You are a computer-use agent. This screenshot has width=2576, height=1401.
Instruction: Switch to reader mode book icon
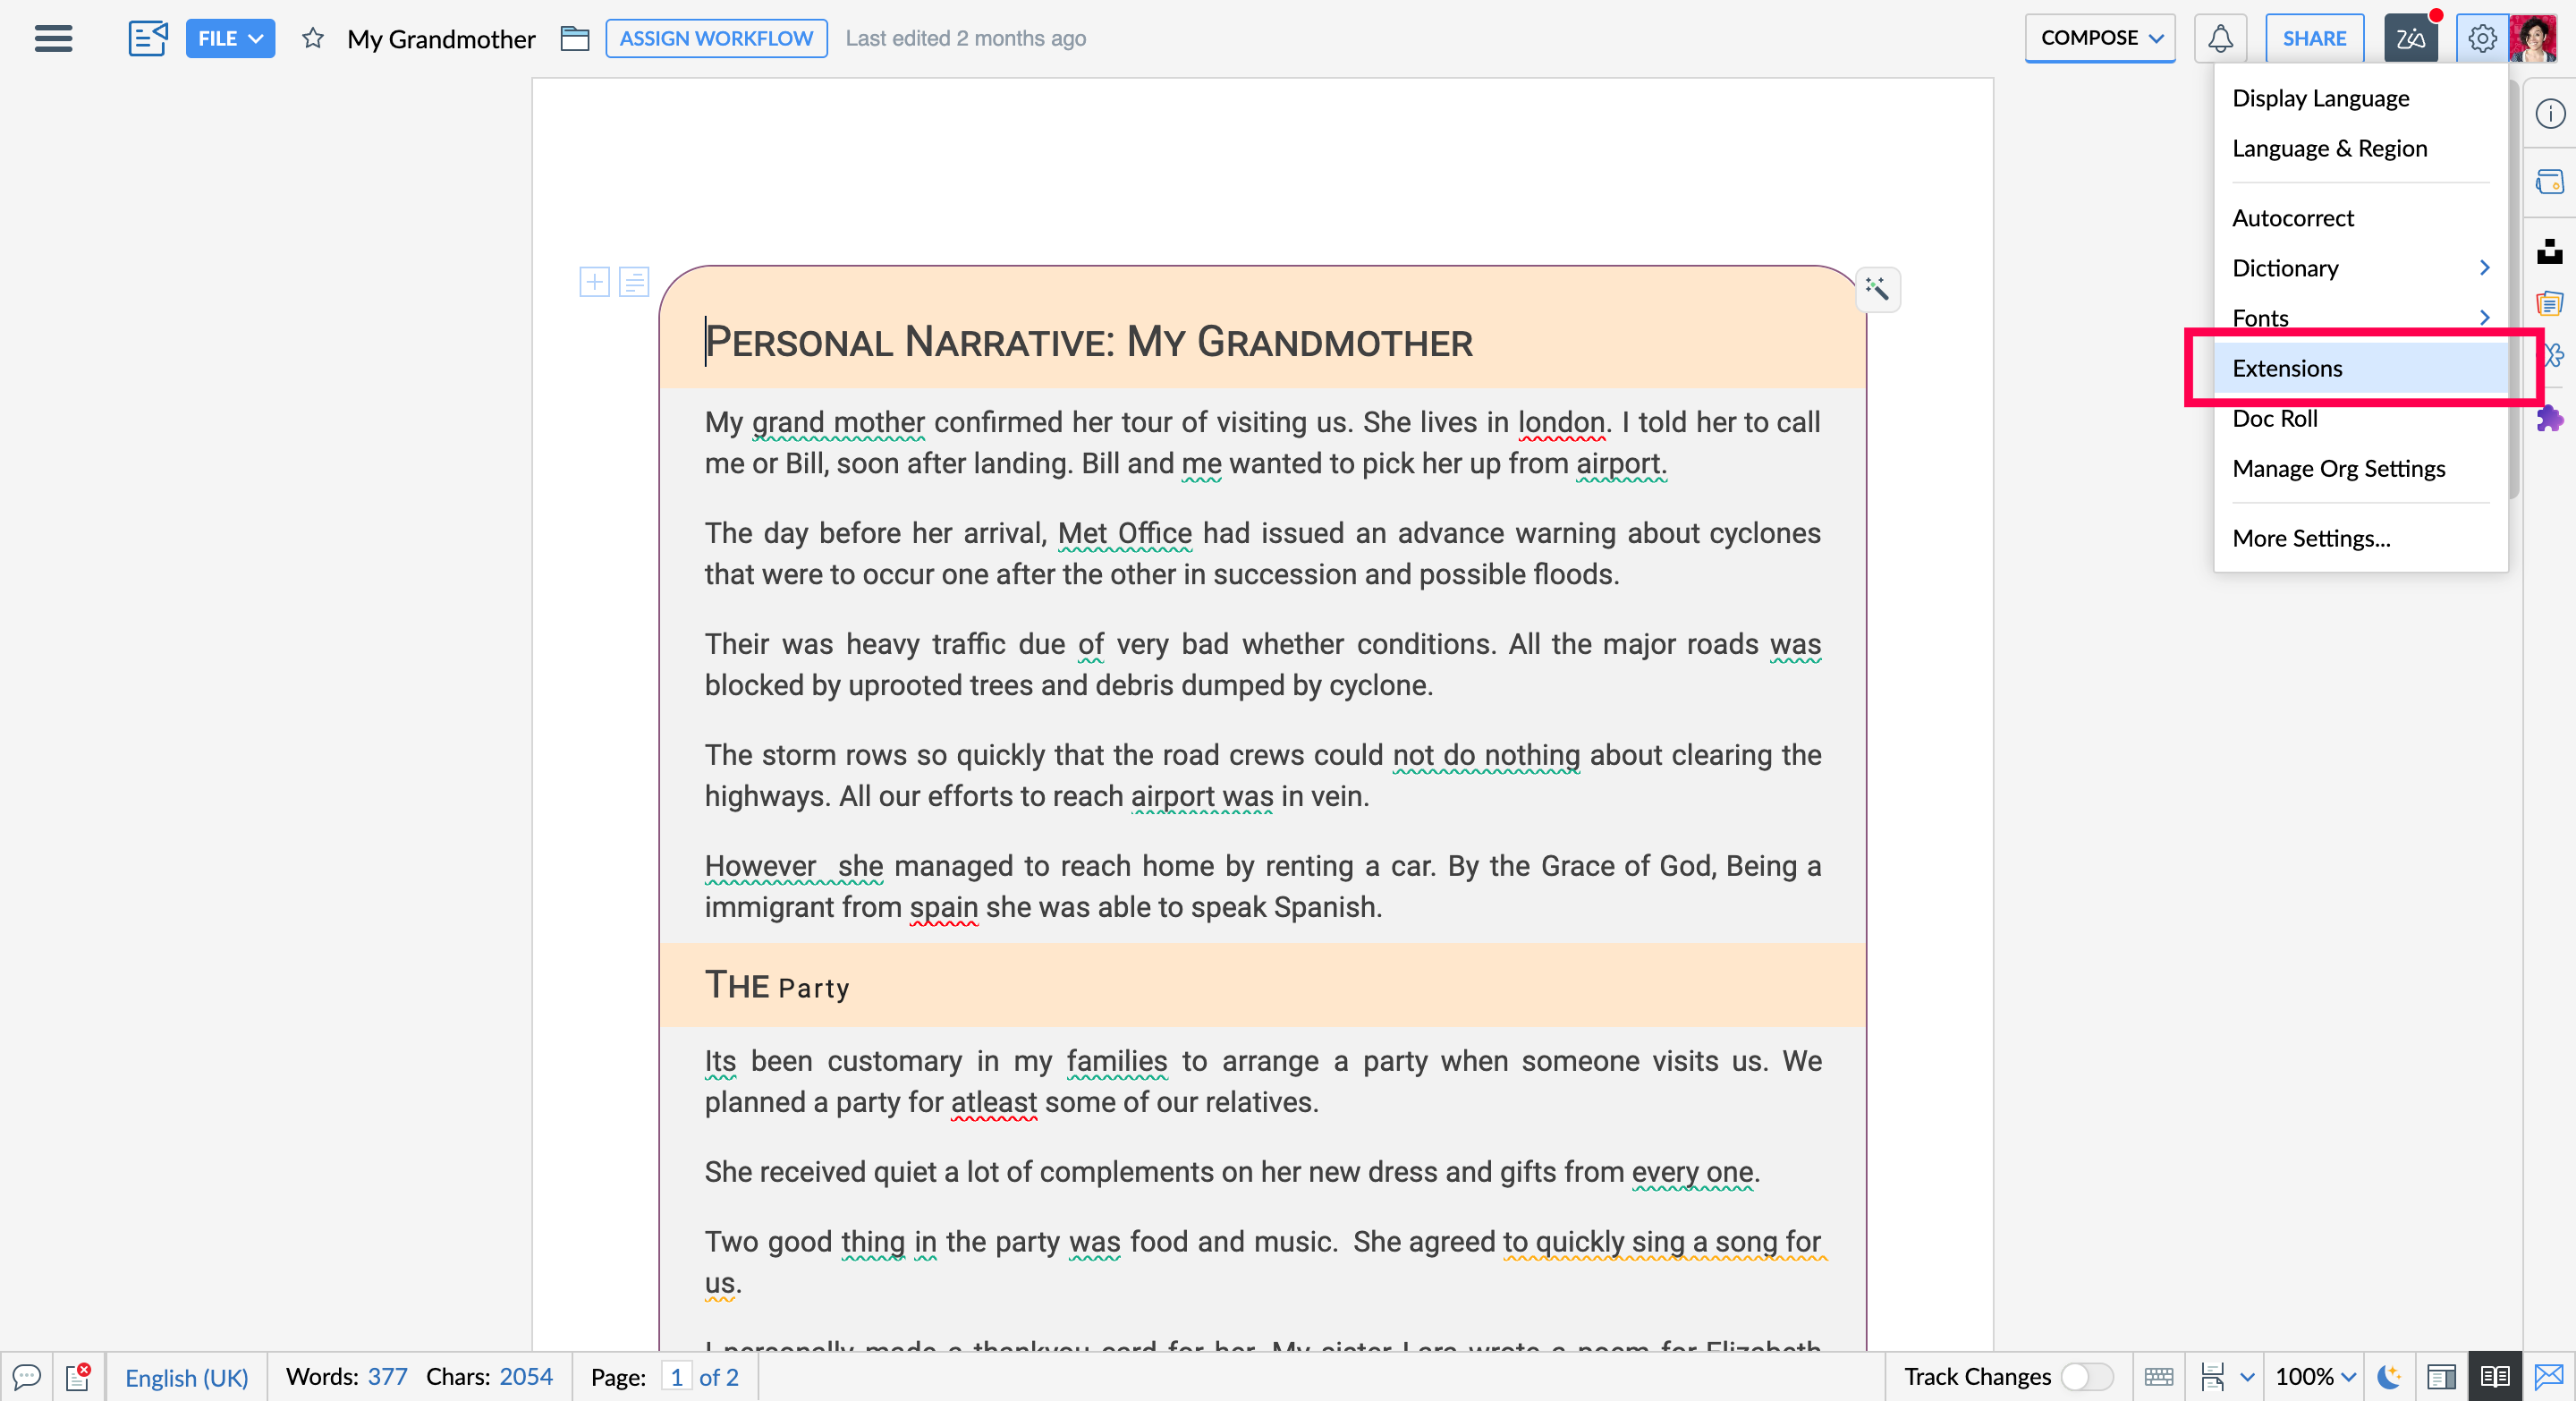(2494, 1377)
